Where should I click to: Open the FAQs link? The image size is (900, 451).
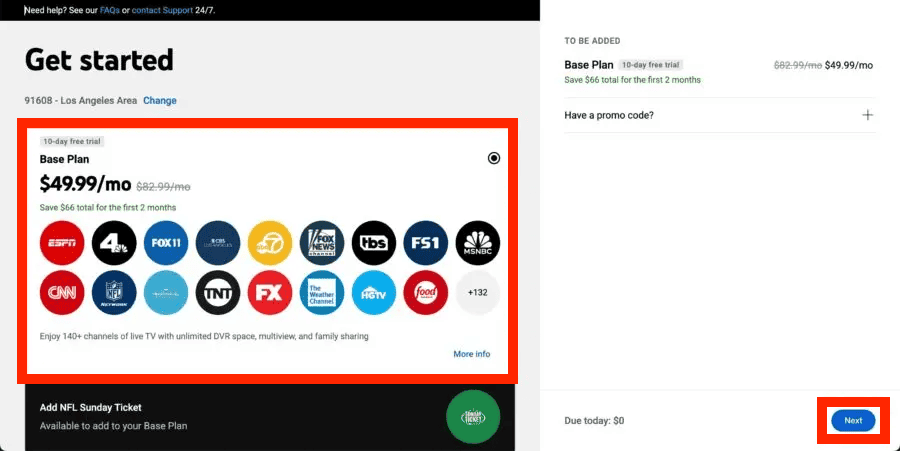tap(107, 10)
